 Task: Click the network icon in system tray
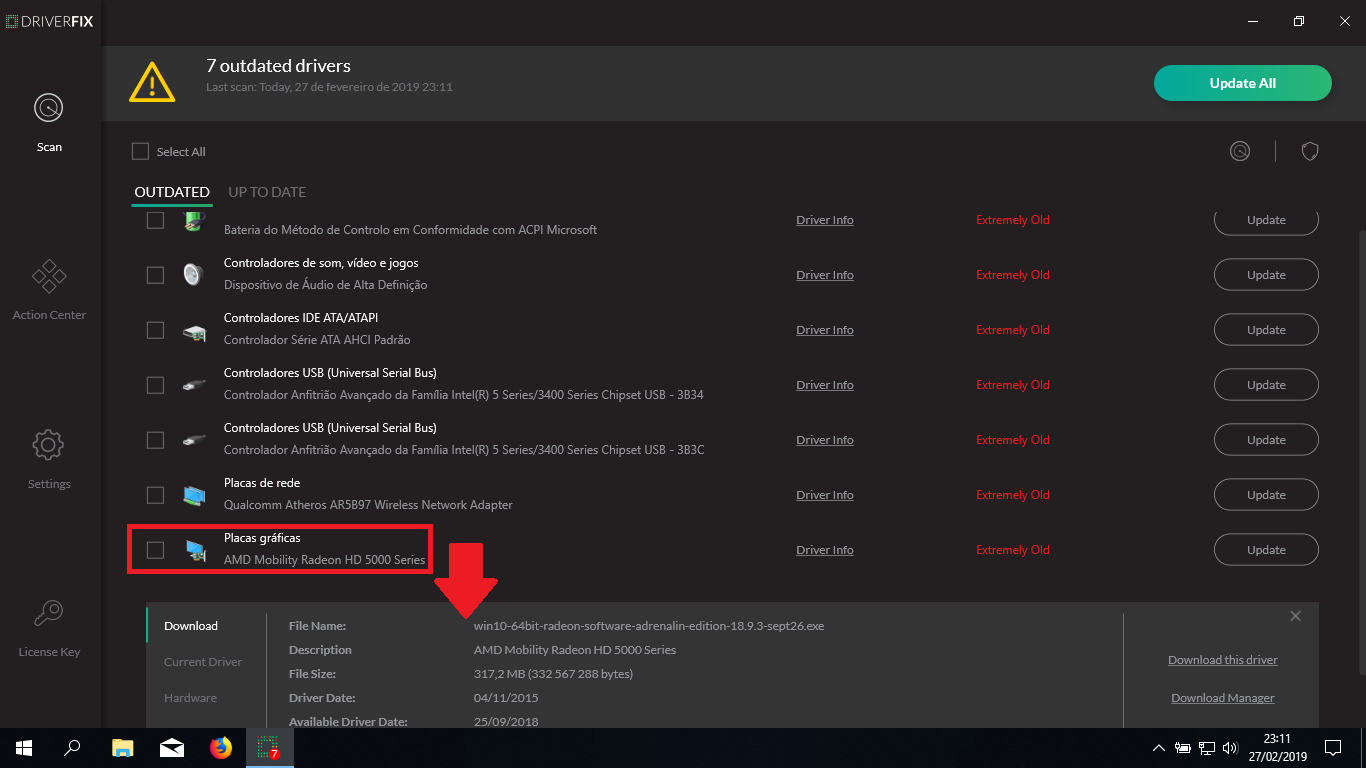click(1207, 748)
